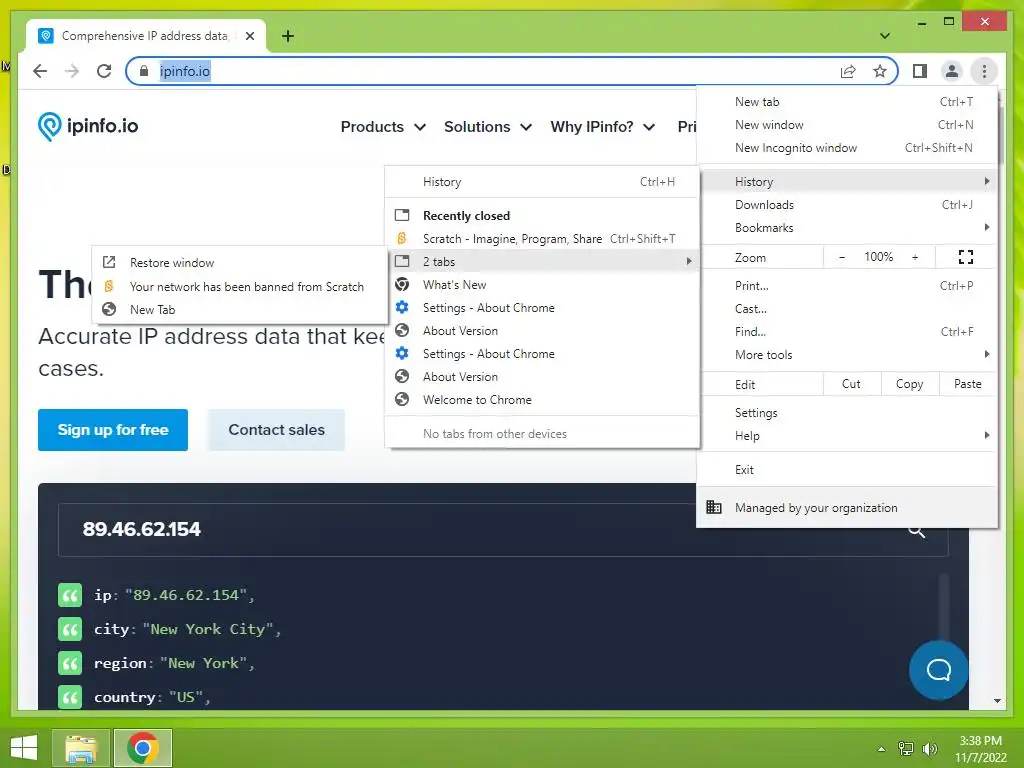Increase zoom with the plus button
This screenshot has height=768, width=1024.
pos(915,257)
